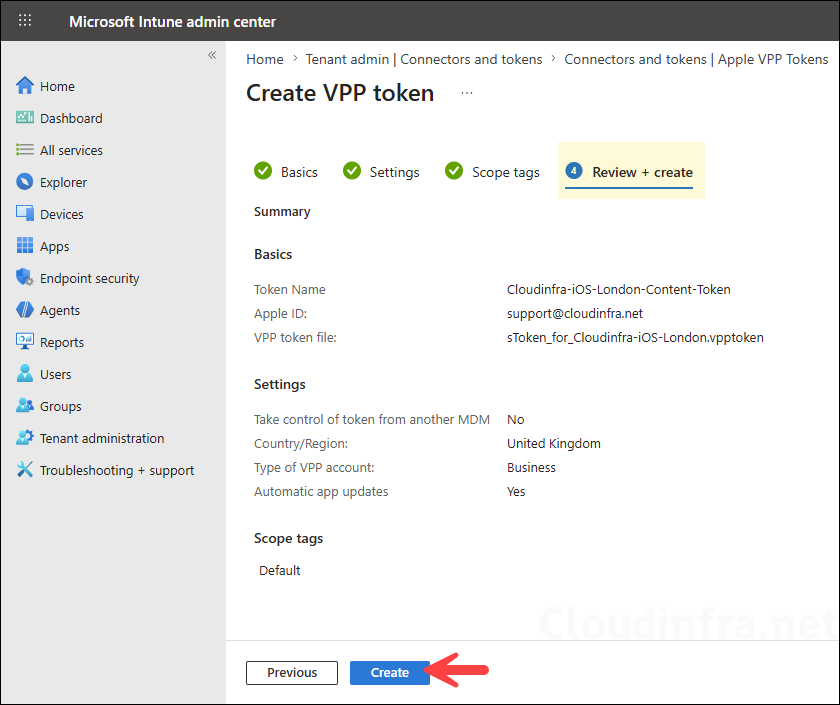Open Home in the left navigation
This screenshot has height=705, width=840.
(57, 86)
